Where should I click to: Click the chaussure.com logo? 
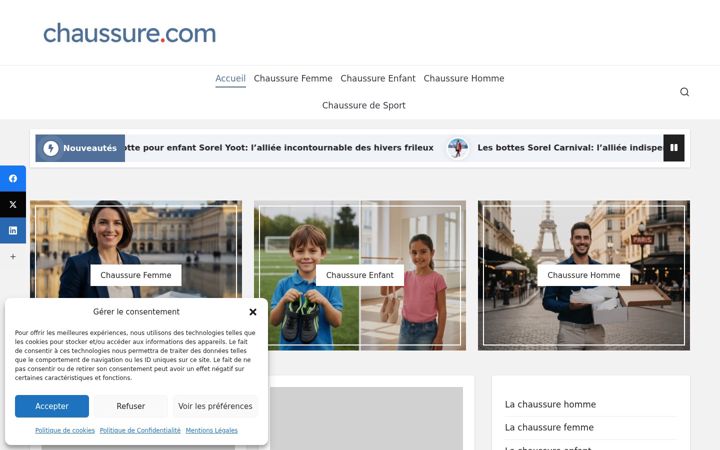129,34
